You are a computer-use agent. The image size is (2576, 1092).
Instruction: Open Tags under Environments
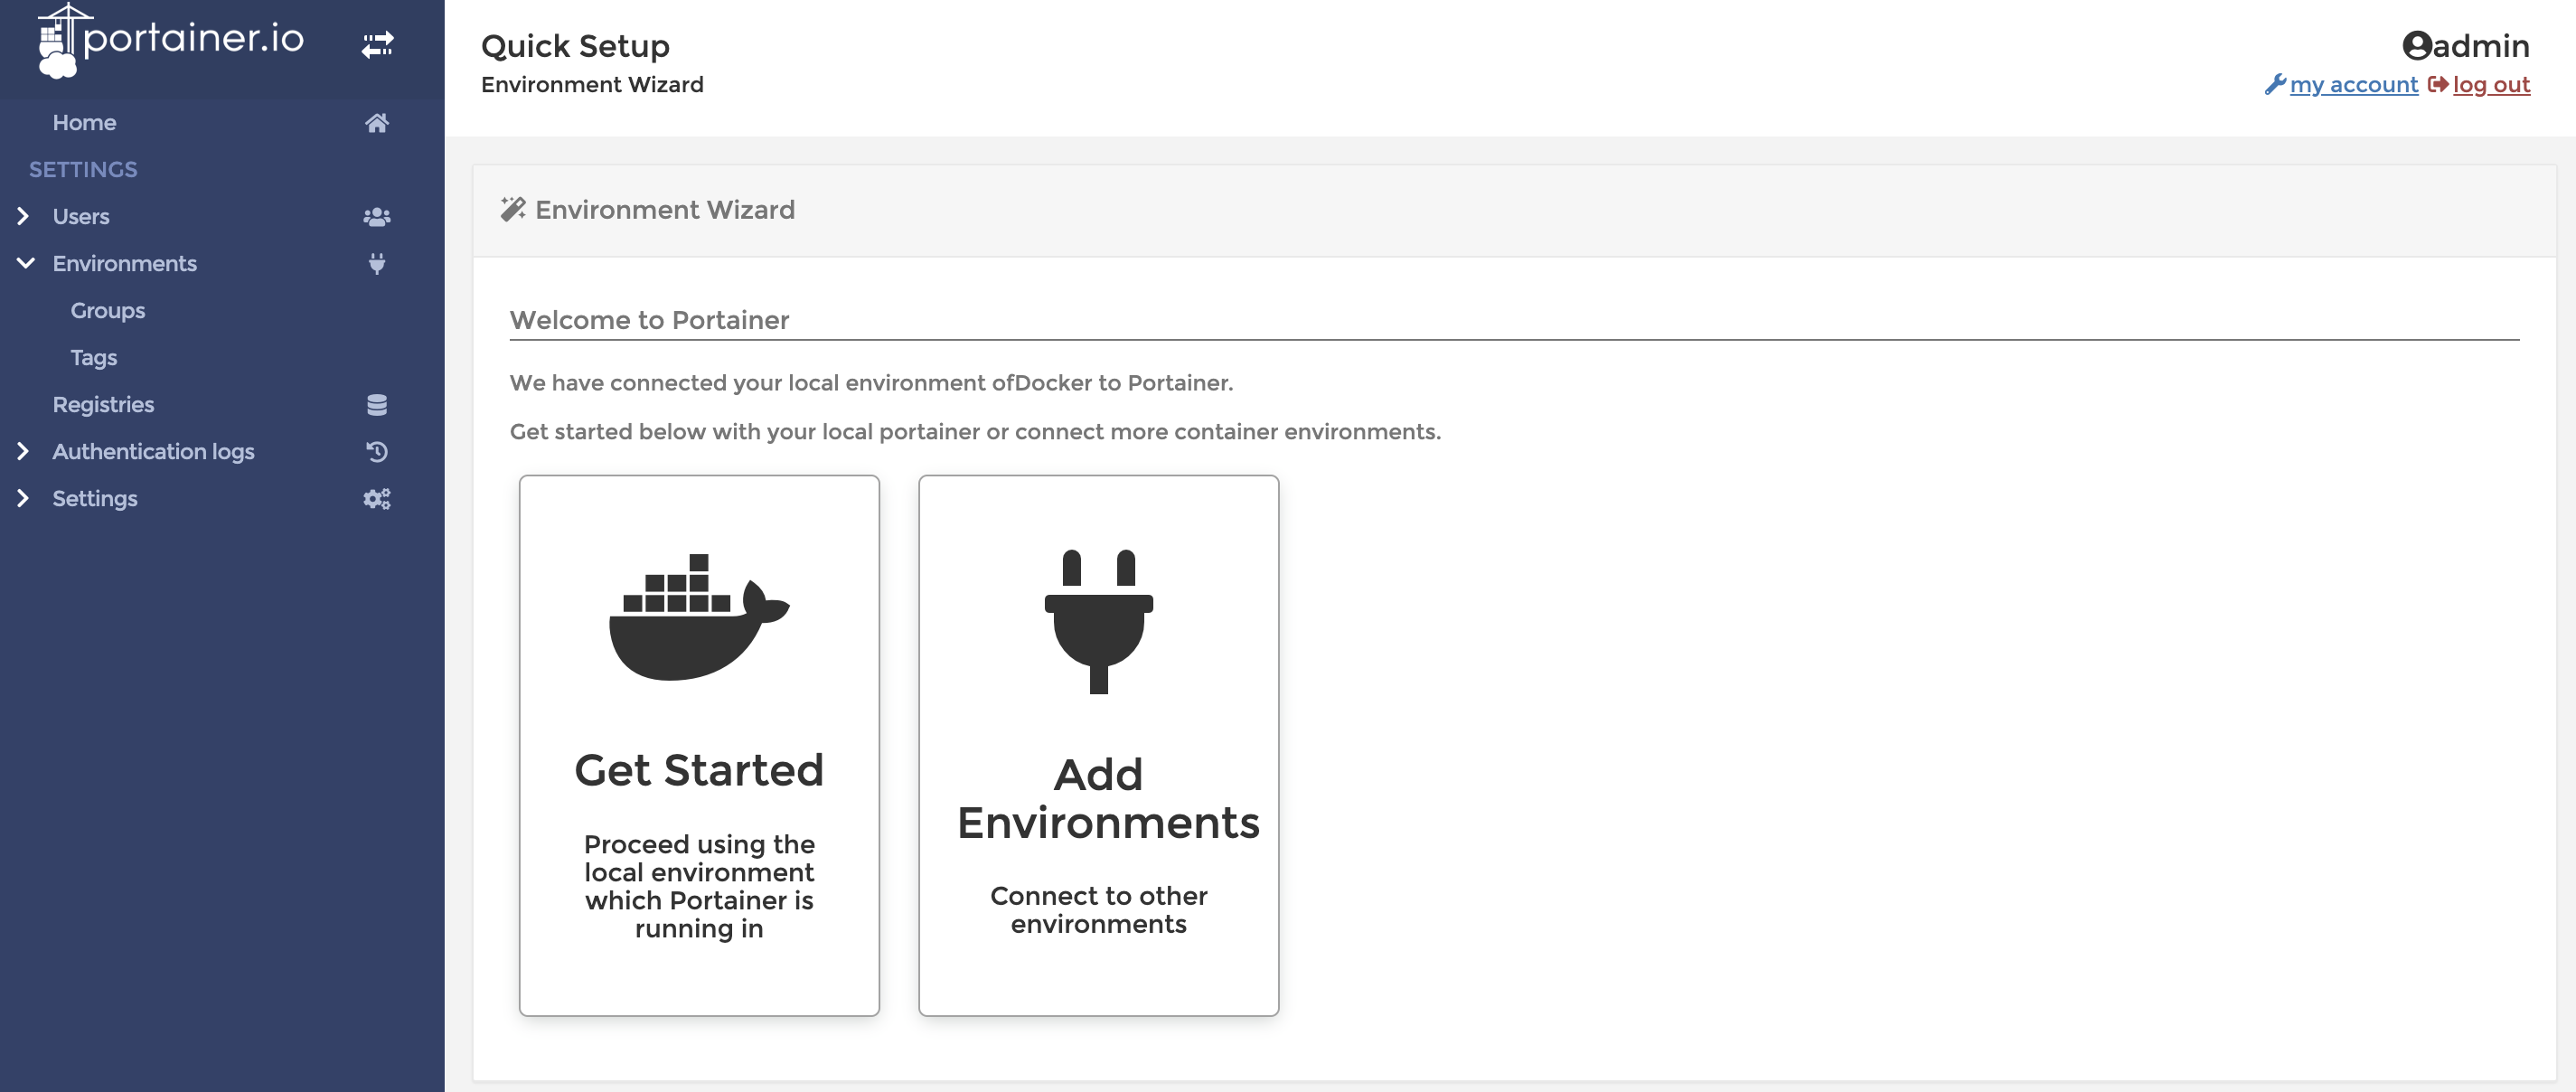94,358
